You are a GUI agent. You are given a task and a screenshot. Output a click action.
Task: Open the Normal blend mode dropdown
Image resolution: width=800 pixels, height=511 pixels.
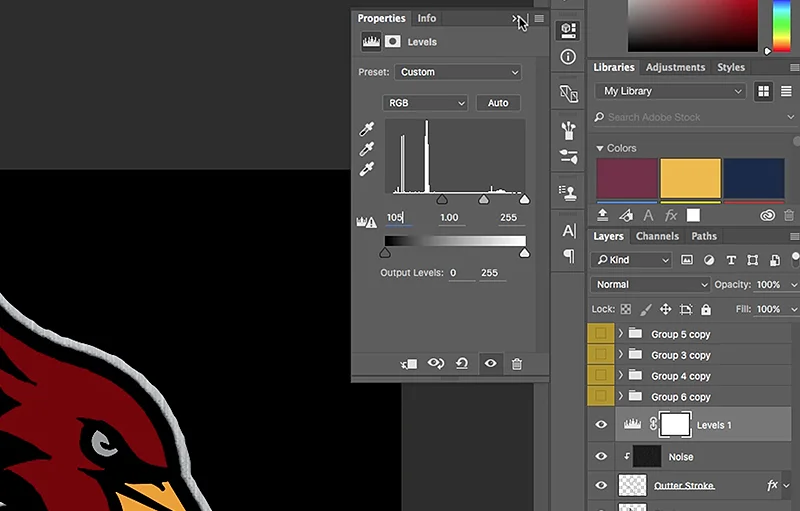(x=650, y=285)
